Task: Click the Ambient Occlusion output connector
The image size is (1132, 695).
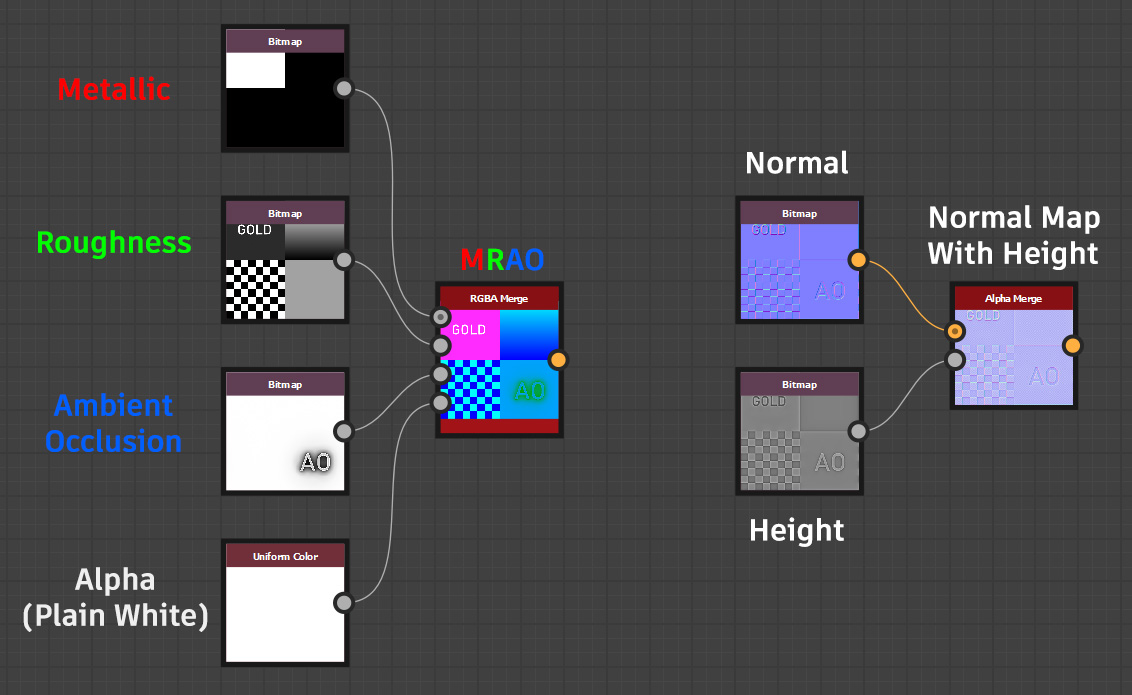Action: 344,431
